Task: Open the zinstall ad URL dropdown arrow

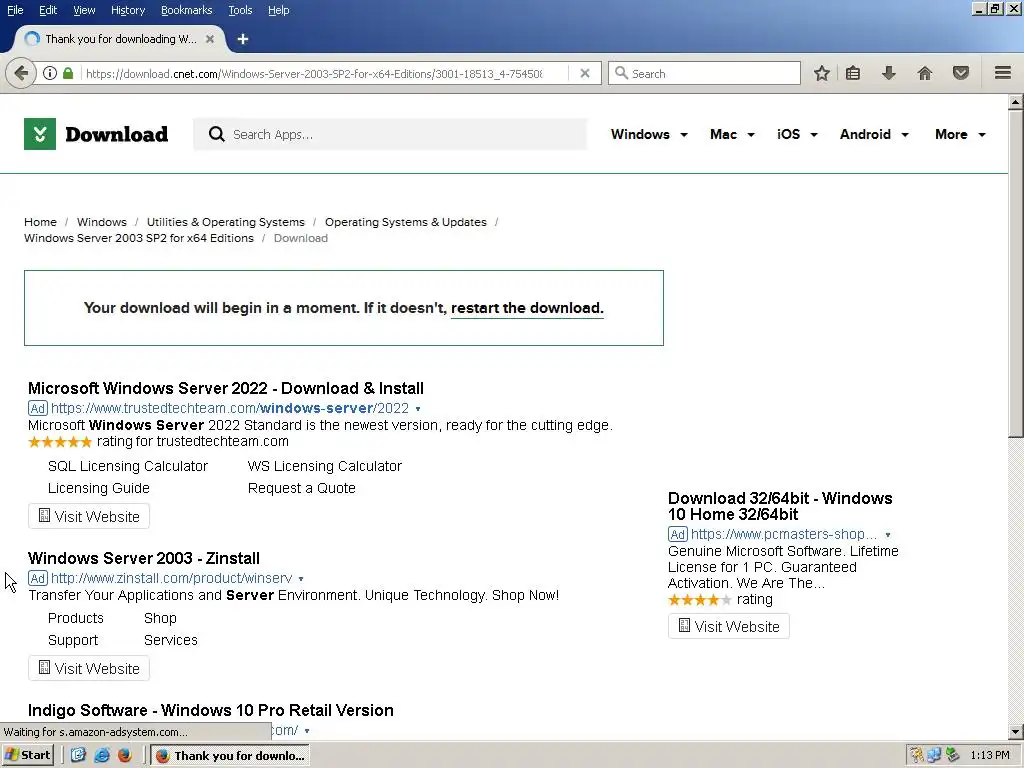Action: click(301, 579)
